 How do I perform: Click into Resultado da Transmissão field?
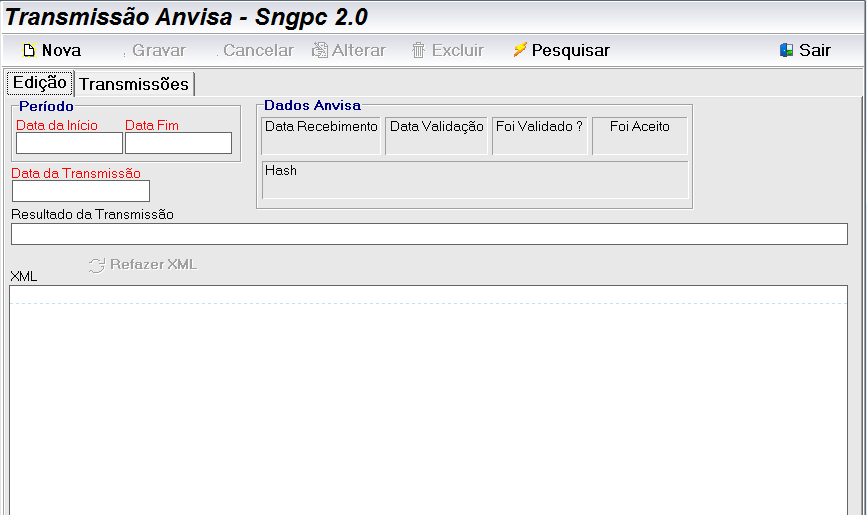429,234
